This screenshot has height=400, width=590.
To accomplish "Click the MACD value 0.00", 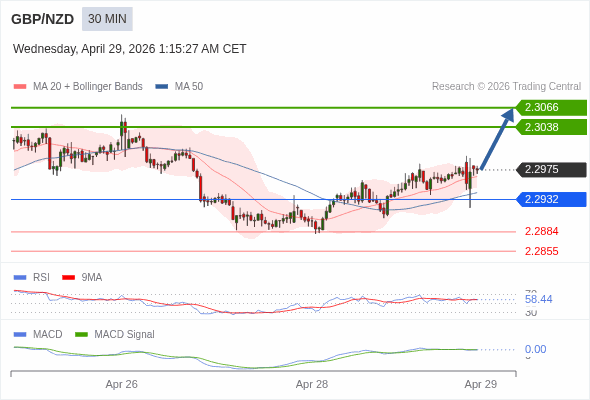I will click(535, 349).
